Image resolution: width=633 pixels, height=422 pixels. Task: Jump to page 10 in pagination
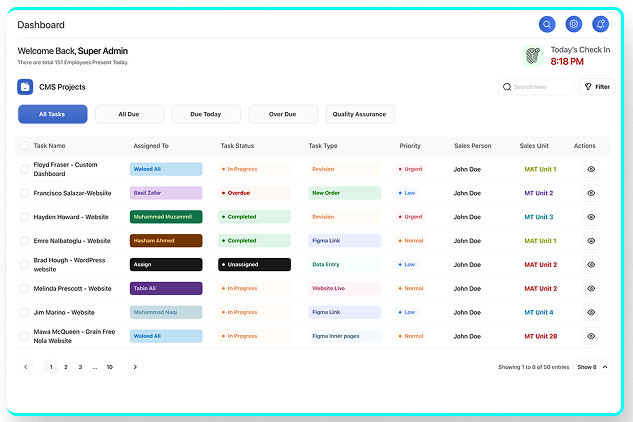coord(110,367)
